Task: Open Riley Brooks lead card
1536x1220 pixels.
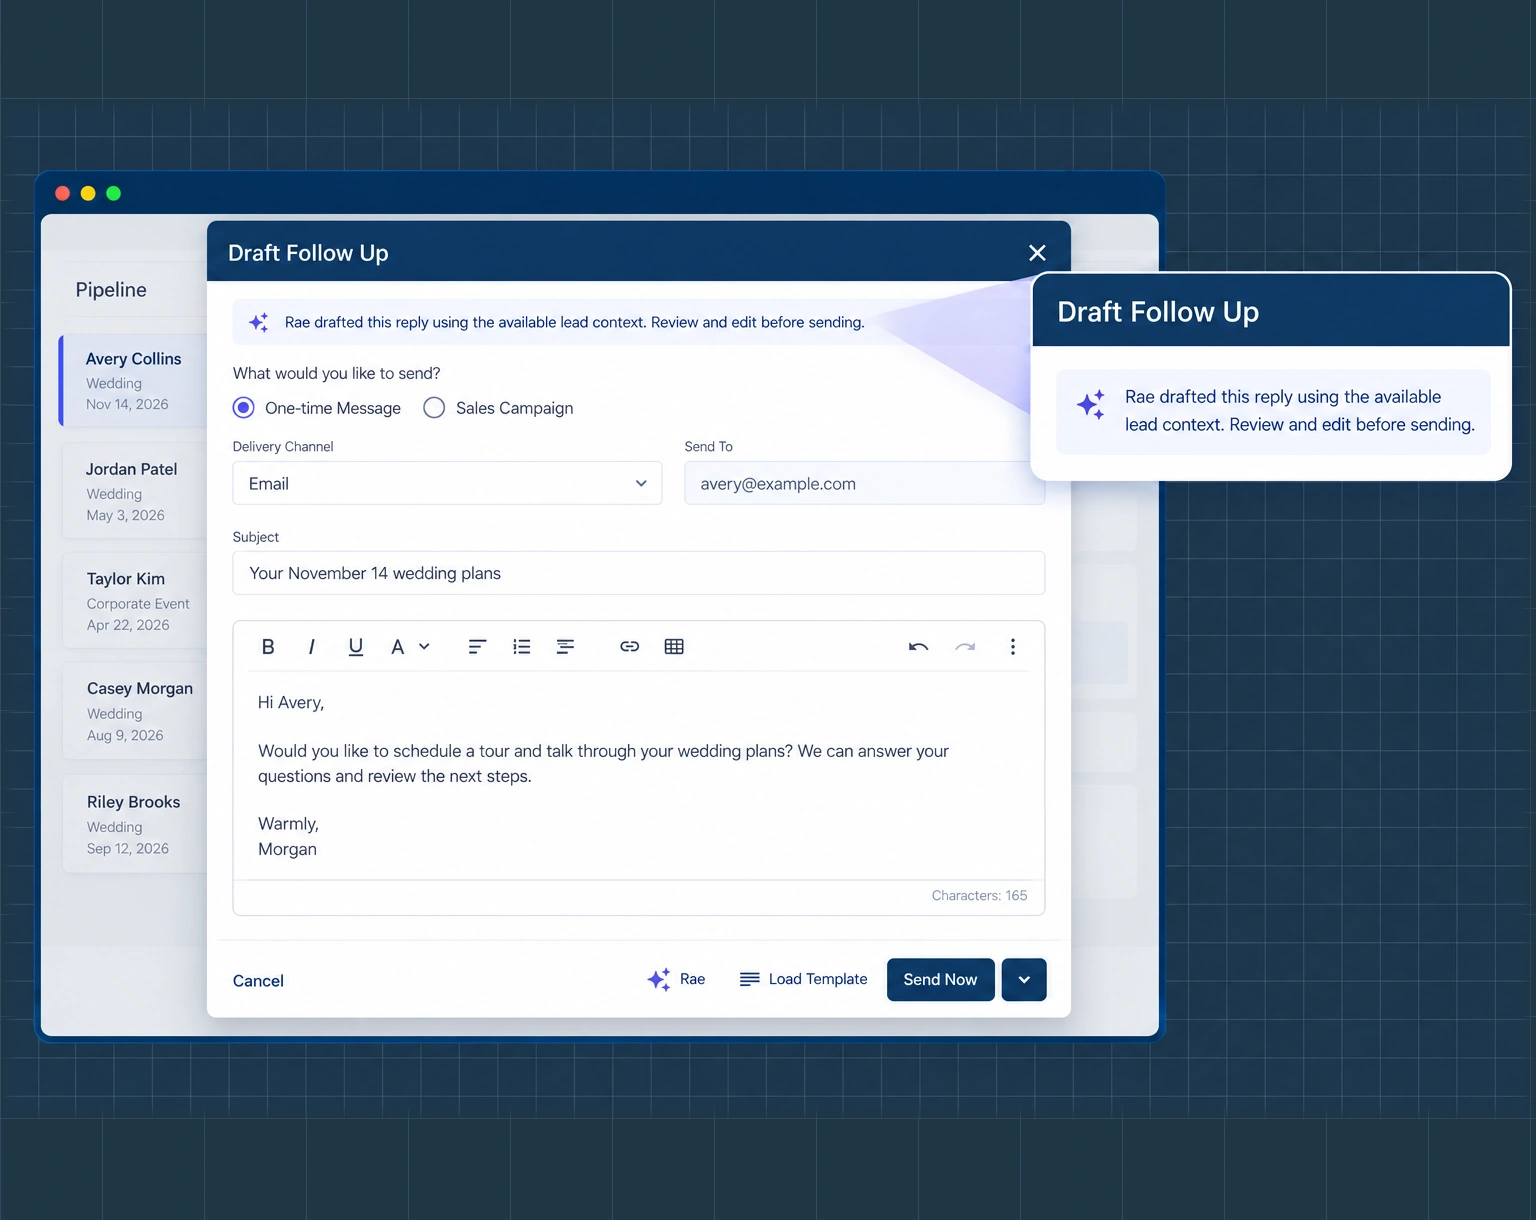Action: pyautogui.click(x=134, y=824)
